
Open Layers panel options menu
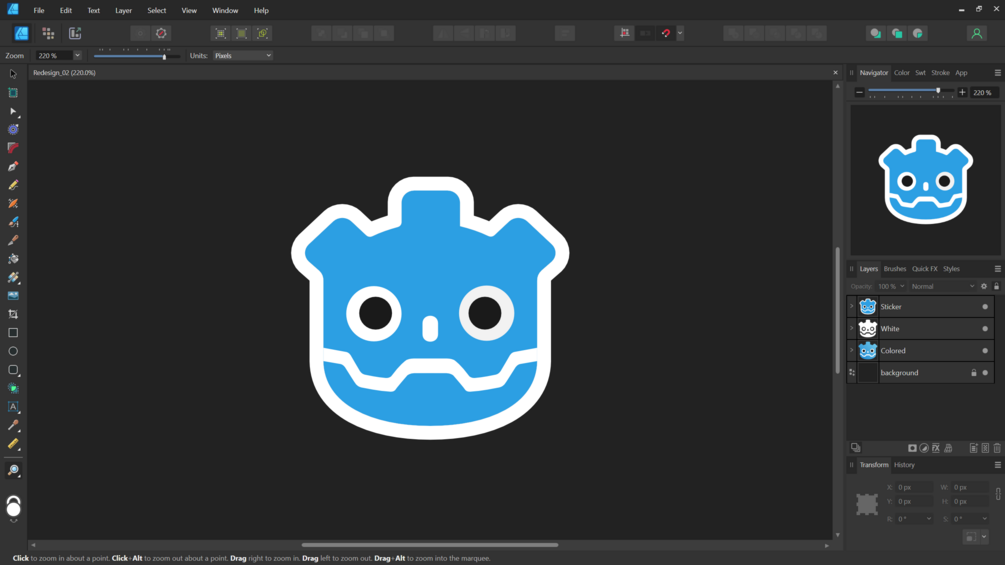point(997,269)
